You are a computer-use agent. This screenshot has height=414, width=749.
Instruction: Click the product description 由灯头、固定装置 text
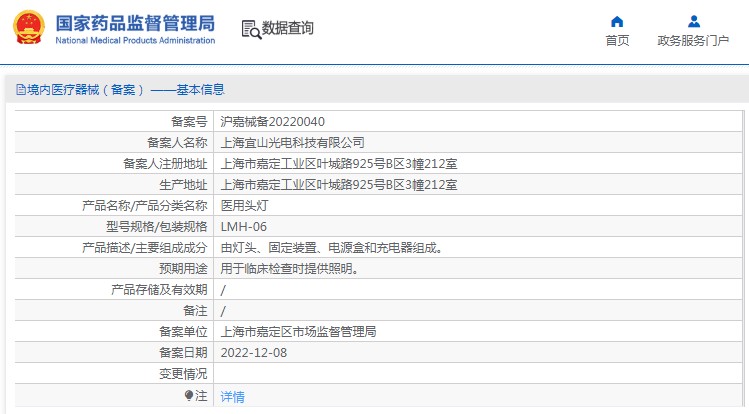click(x=331, y=247)
